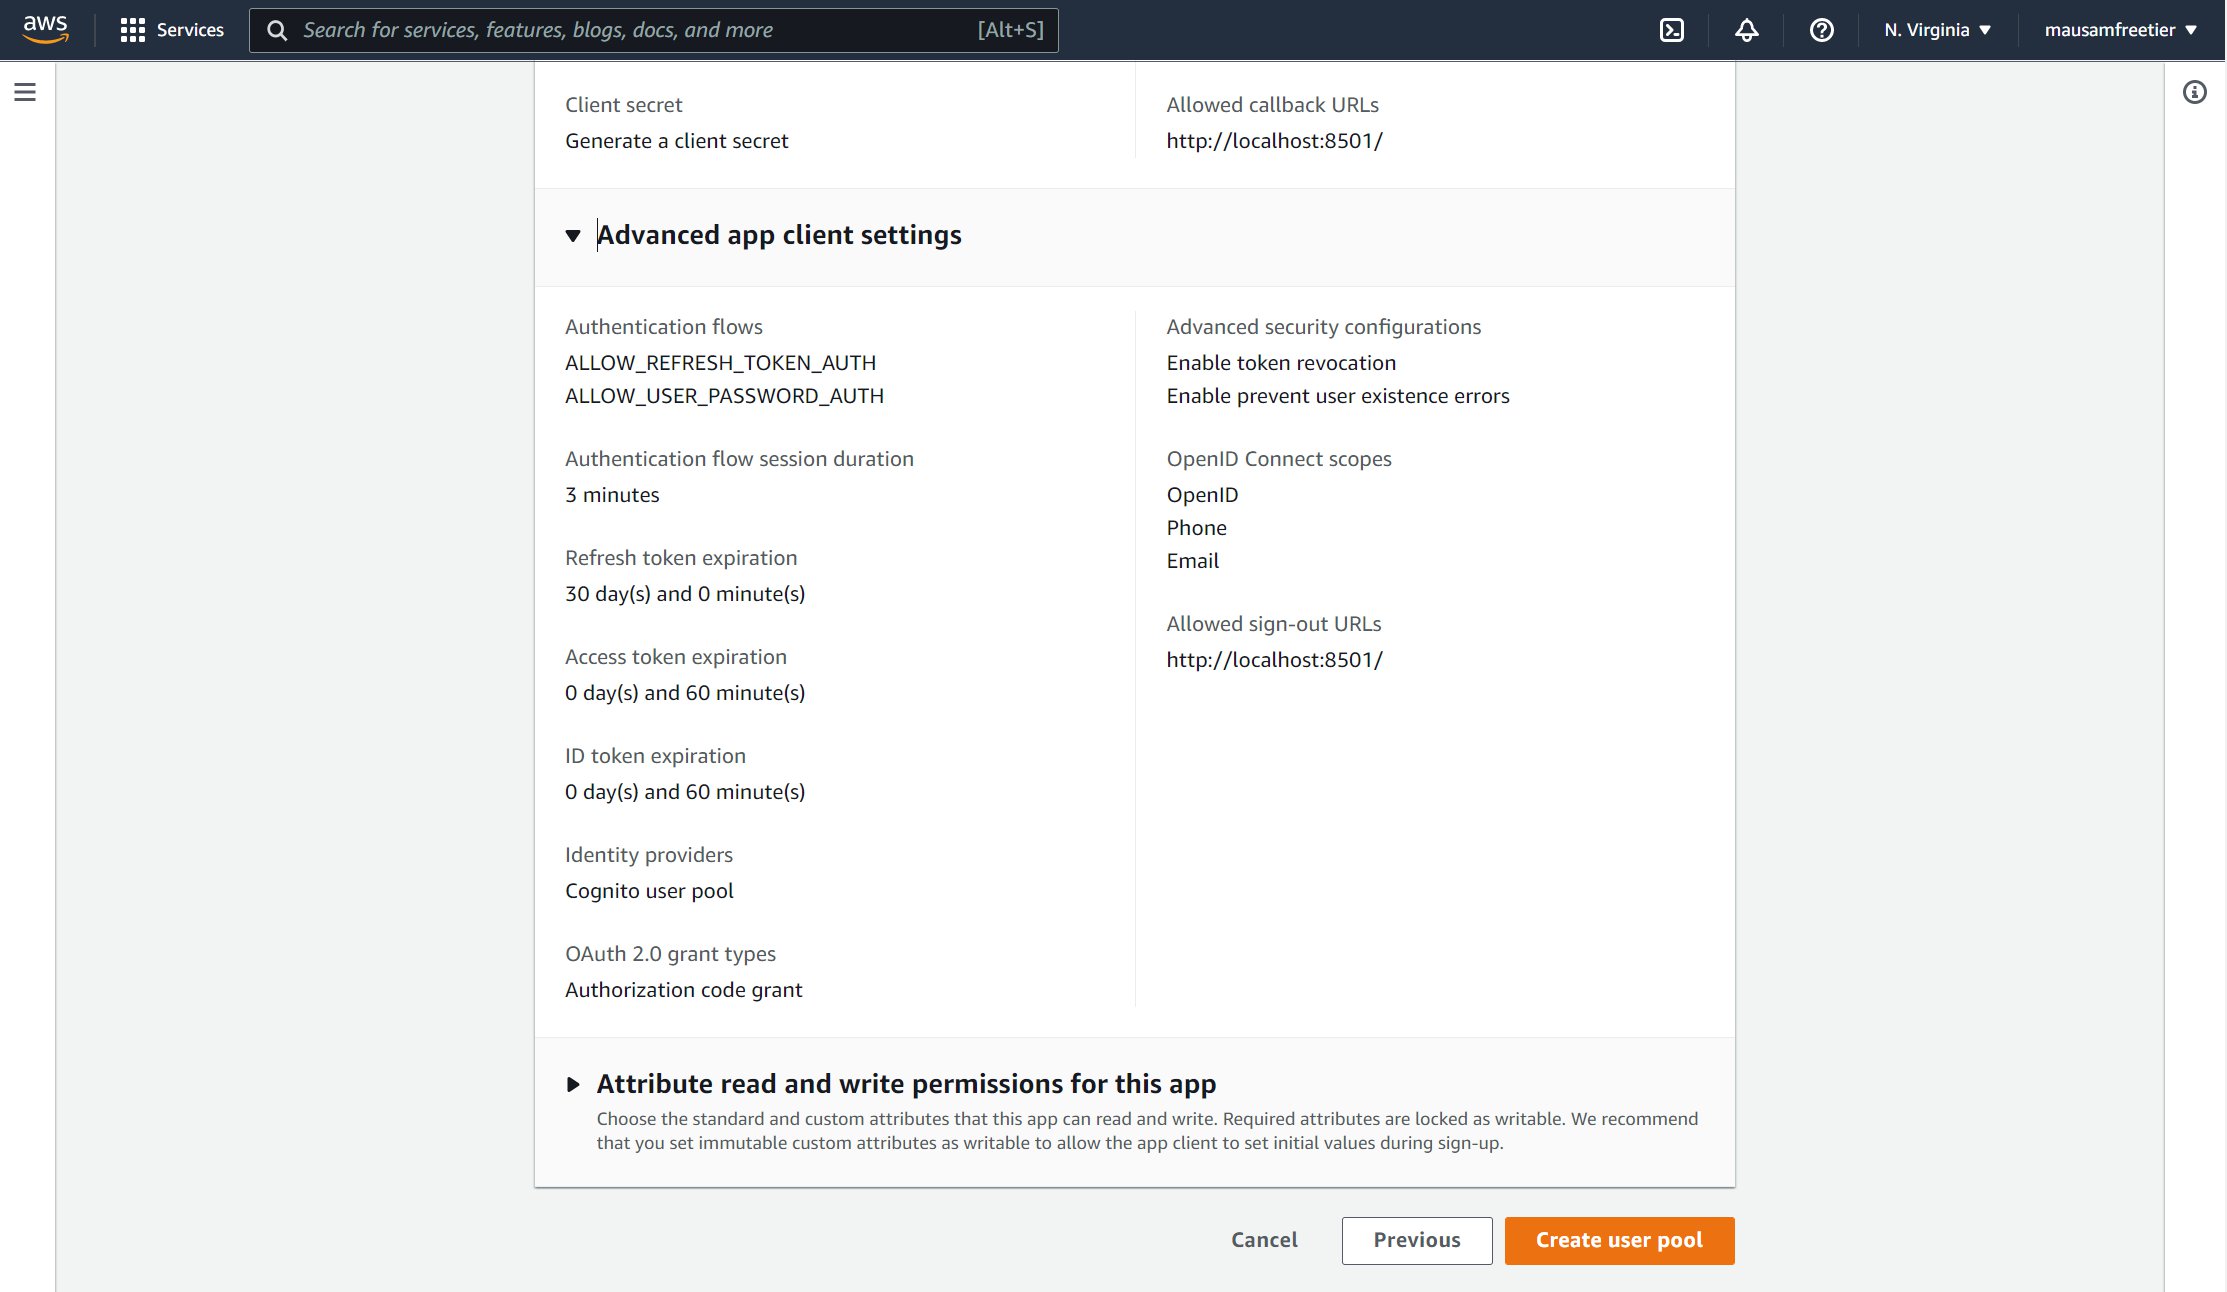
Task: Open the info panel icon
Action: (x=2194, y=92)
